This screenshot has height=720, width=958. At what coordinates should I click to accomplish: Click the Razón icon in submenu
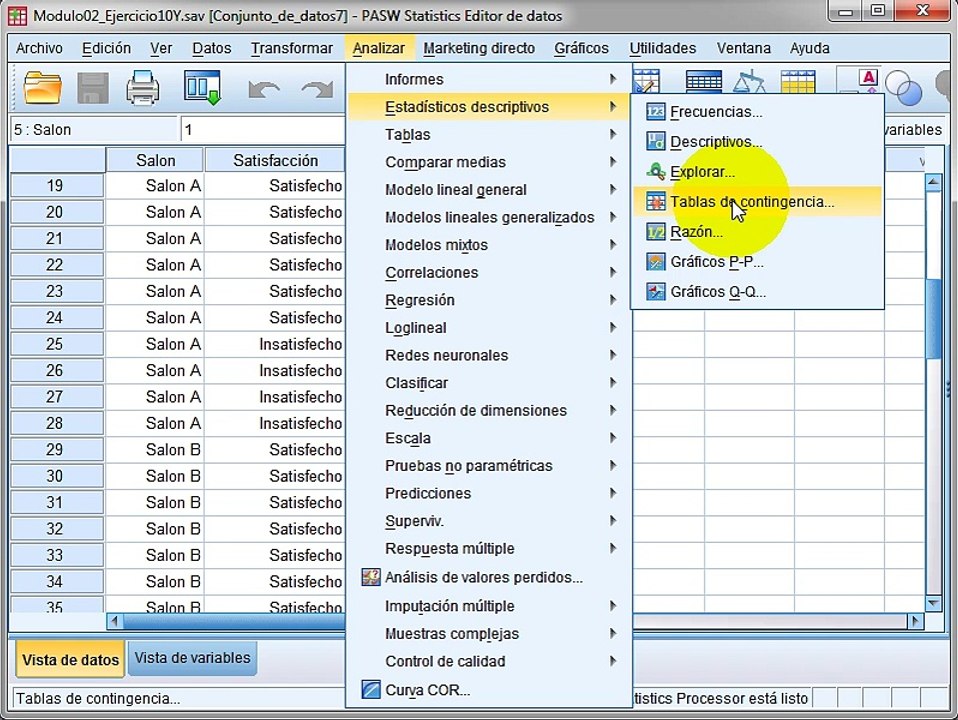coord(655,231)
